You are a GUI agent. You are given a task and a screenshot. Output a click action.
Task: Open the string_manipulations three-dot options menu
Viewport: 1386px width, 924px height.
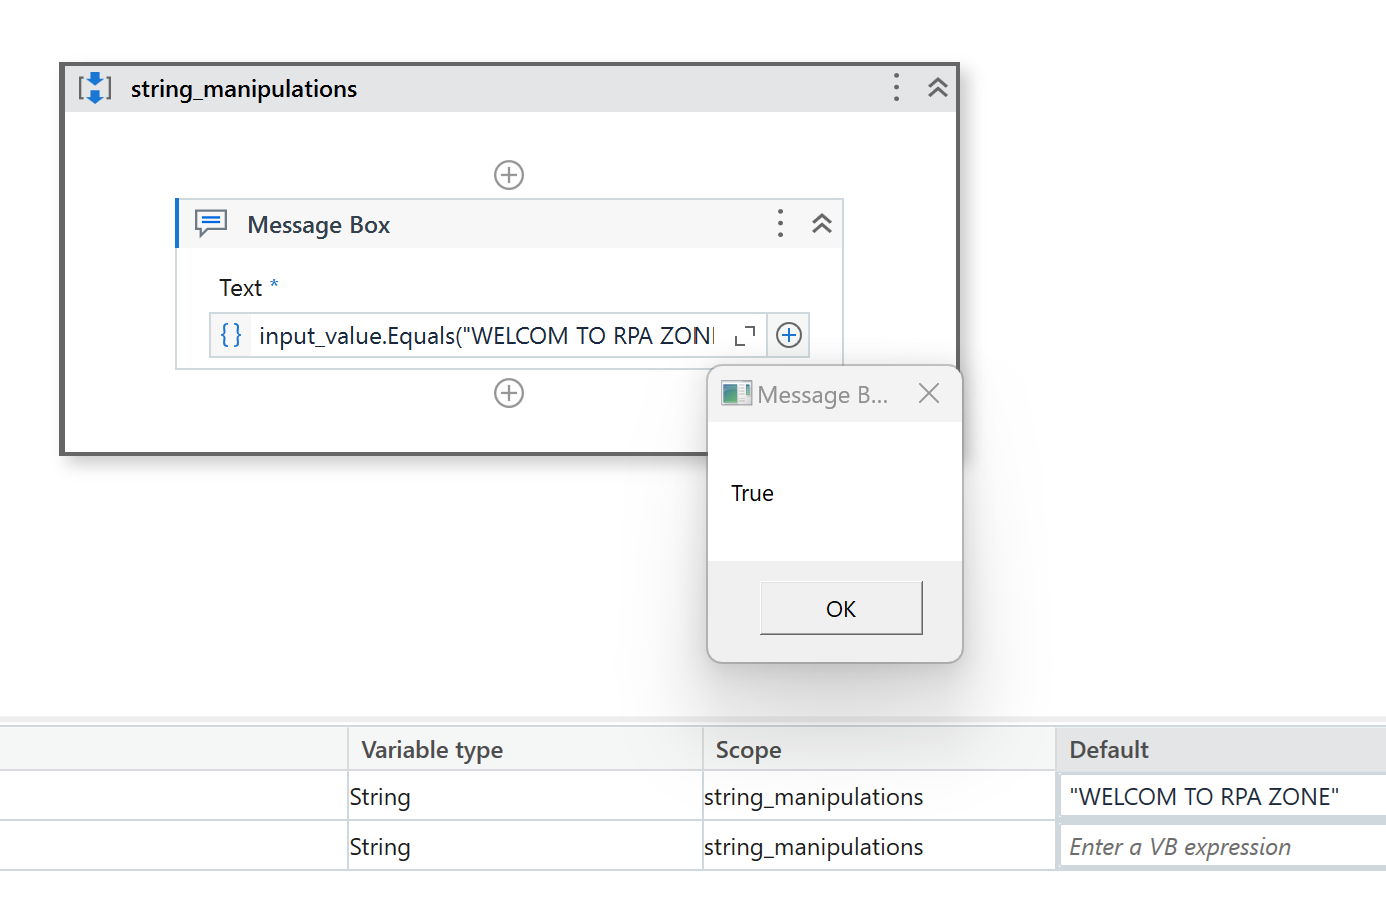[x=896, y=87]
